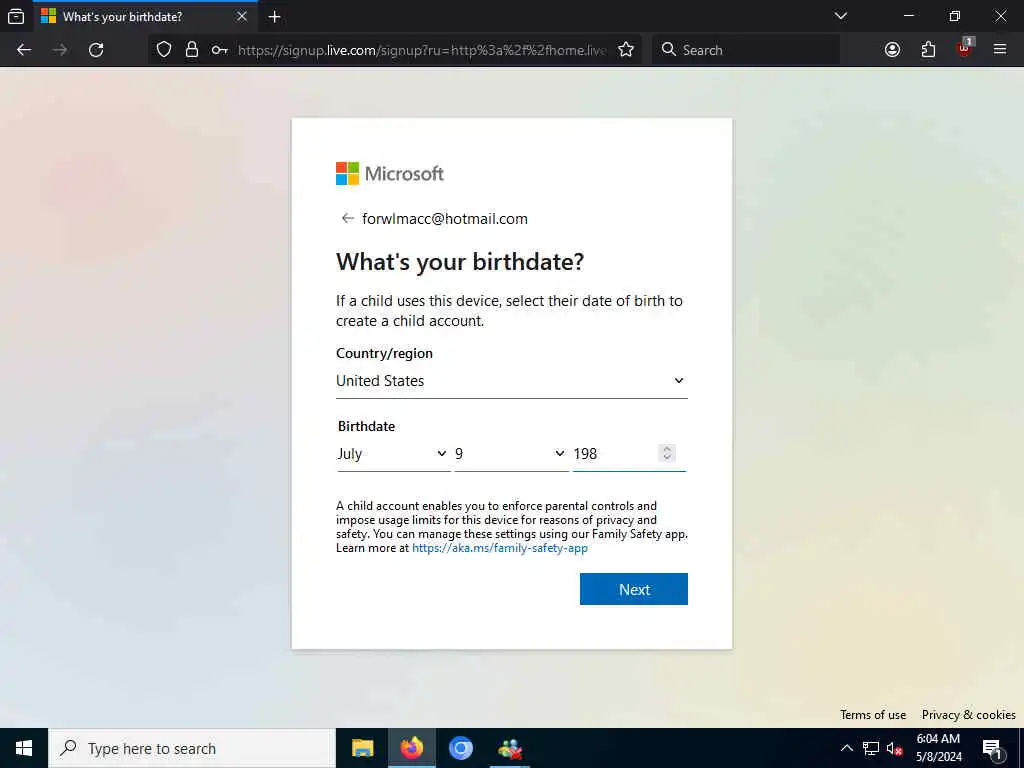Open the notification center icon
This screenshot has width=1024, height=768.
point(991,748)
